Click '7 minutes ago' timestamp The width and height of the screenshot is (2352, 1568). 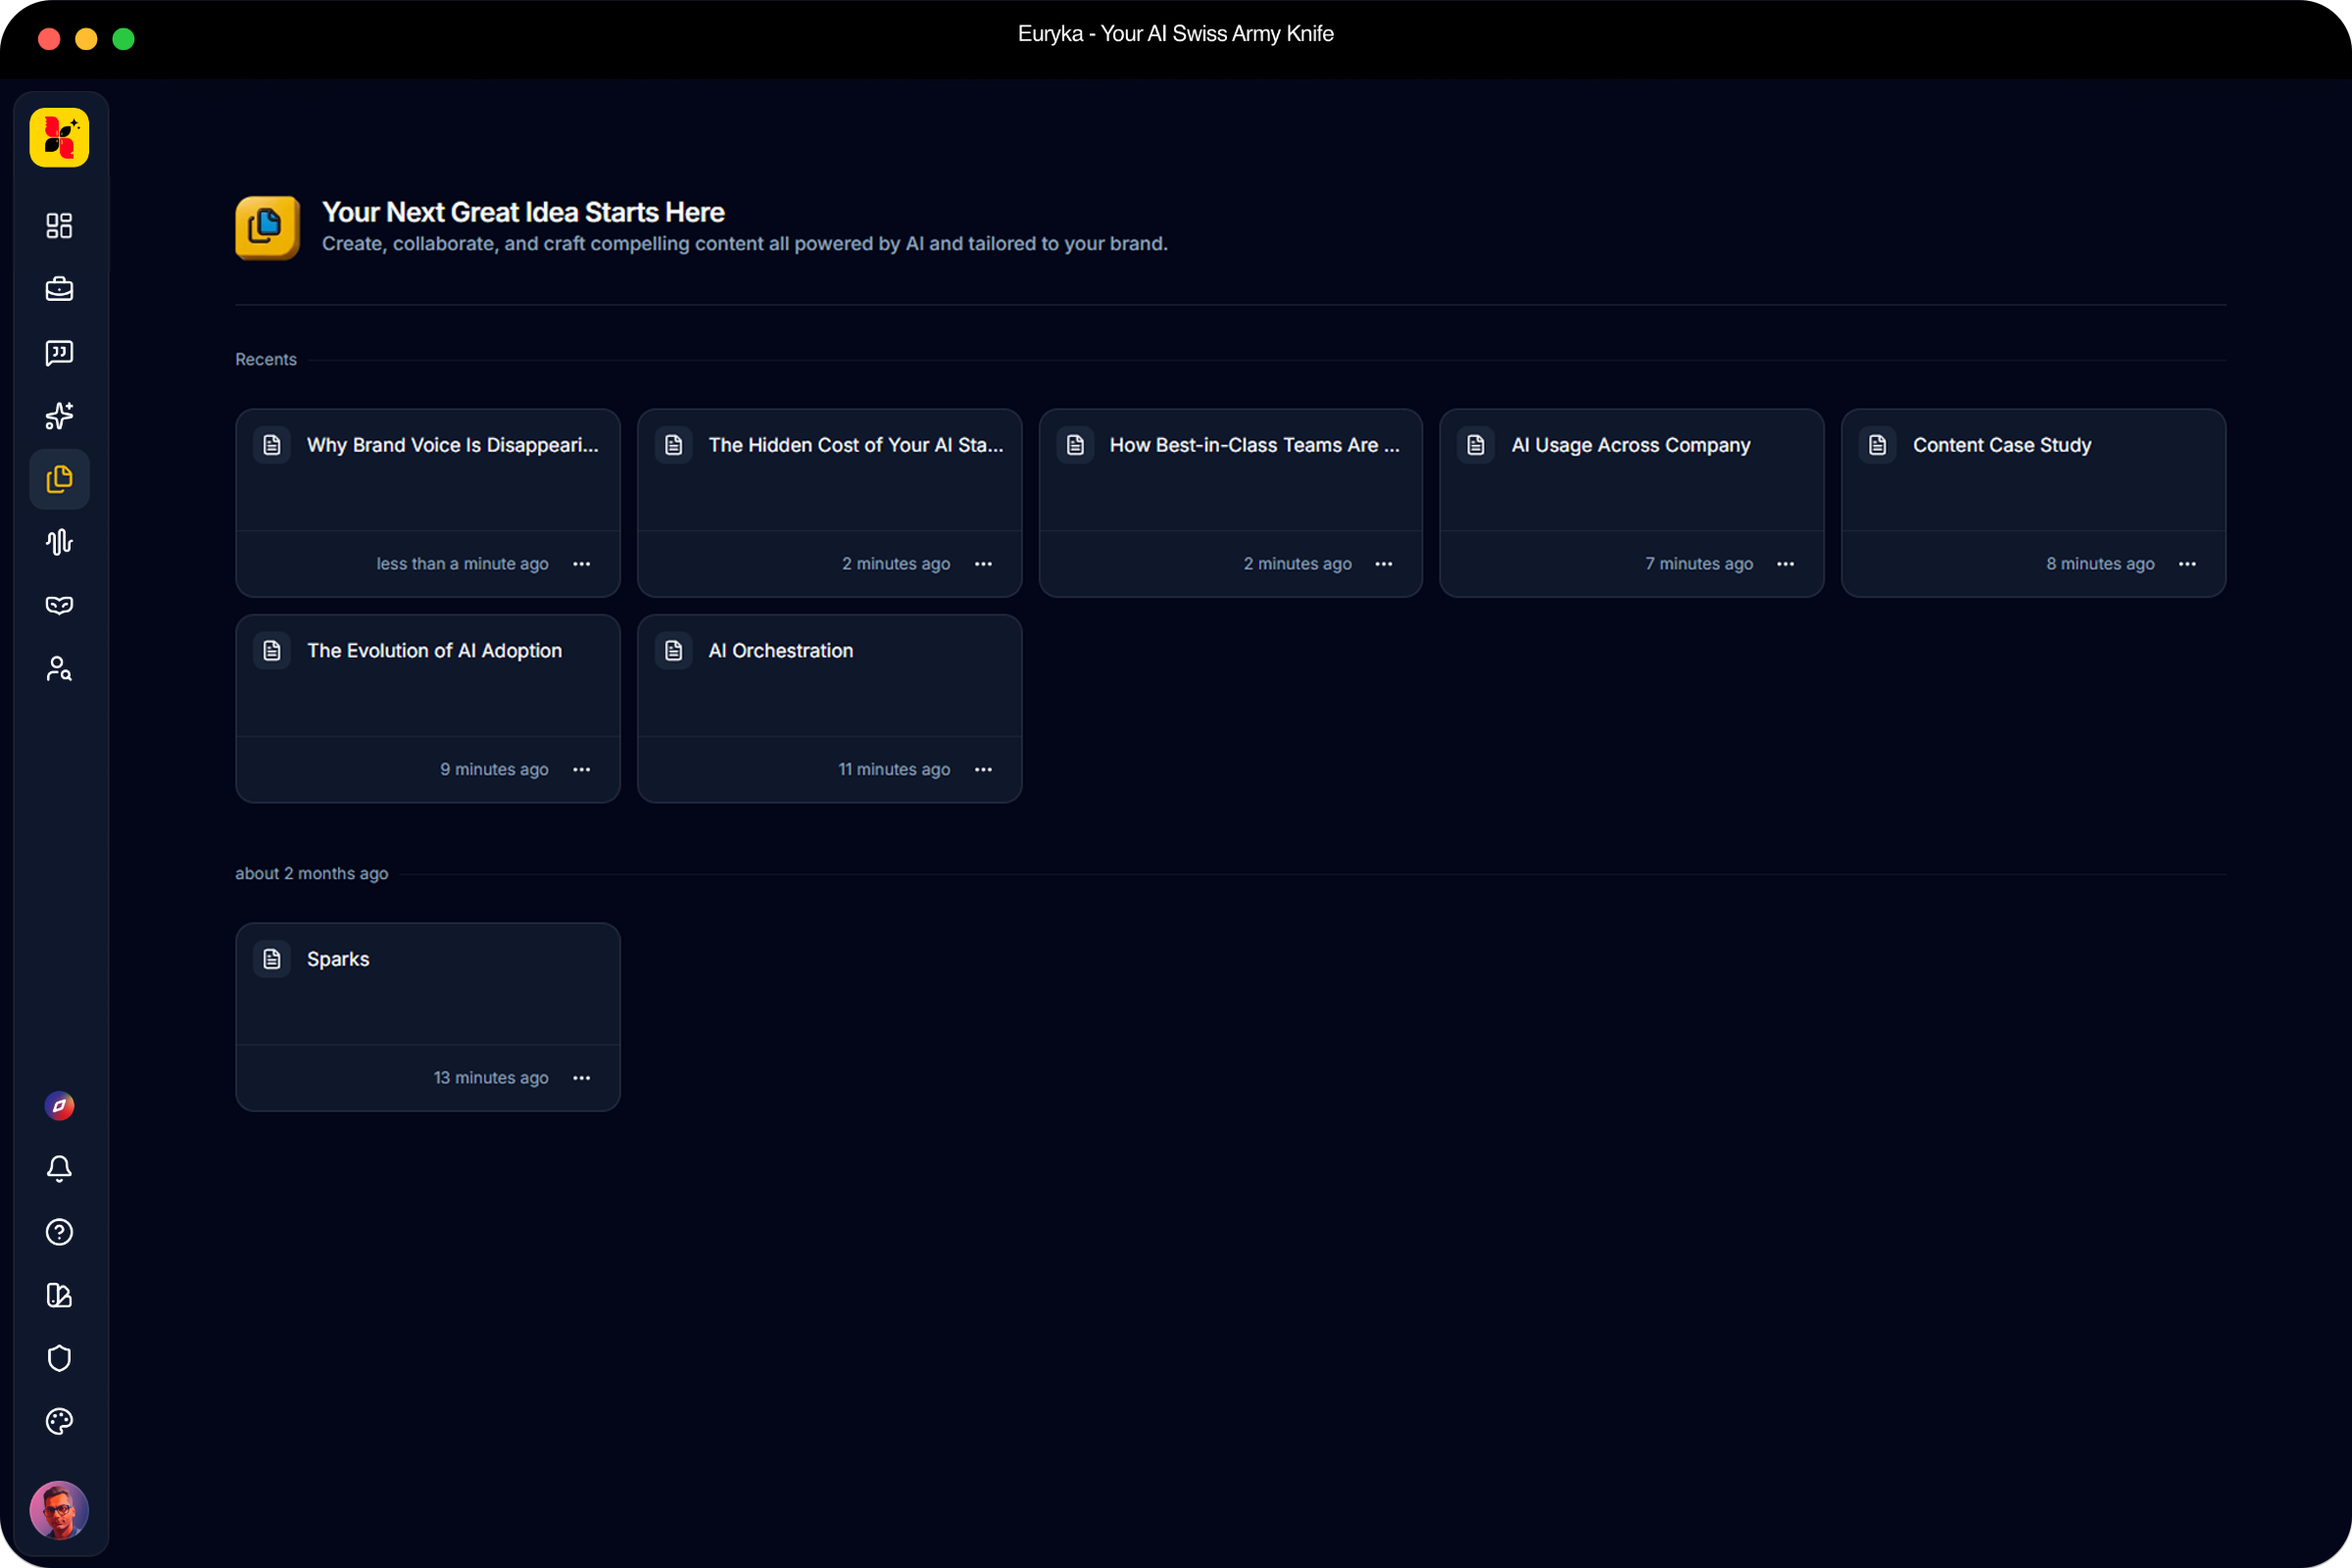1699,564
